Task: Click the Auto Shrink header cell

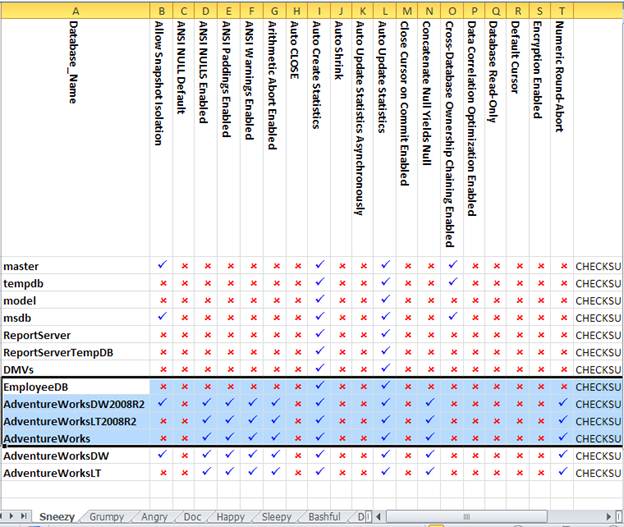Action: coord(341,137)
